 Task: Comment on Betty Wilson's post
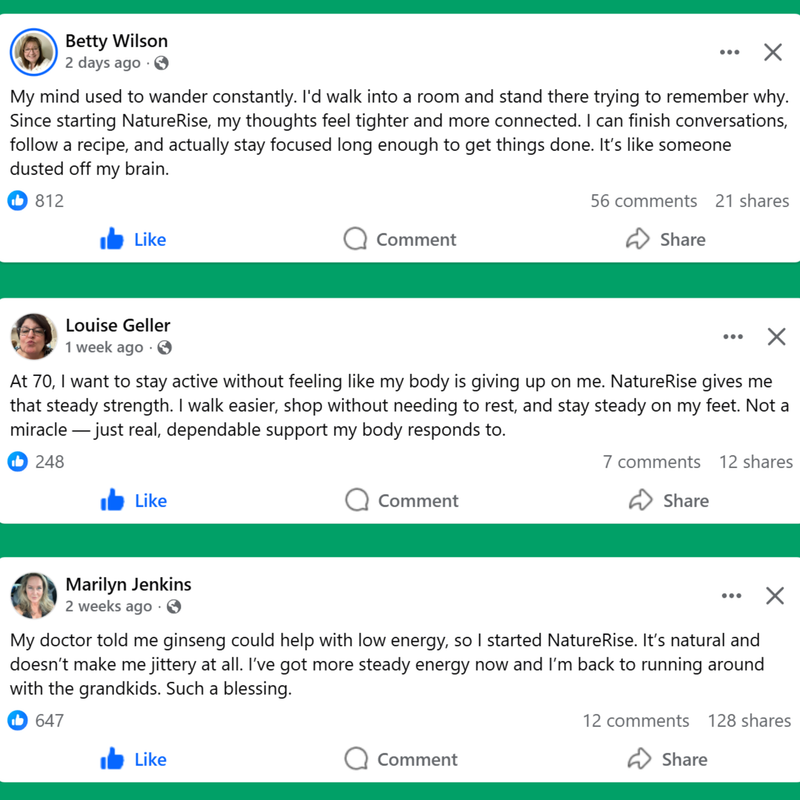(x=399, y=239)
